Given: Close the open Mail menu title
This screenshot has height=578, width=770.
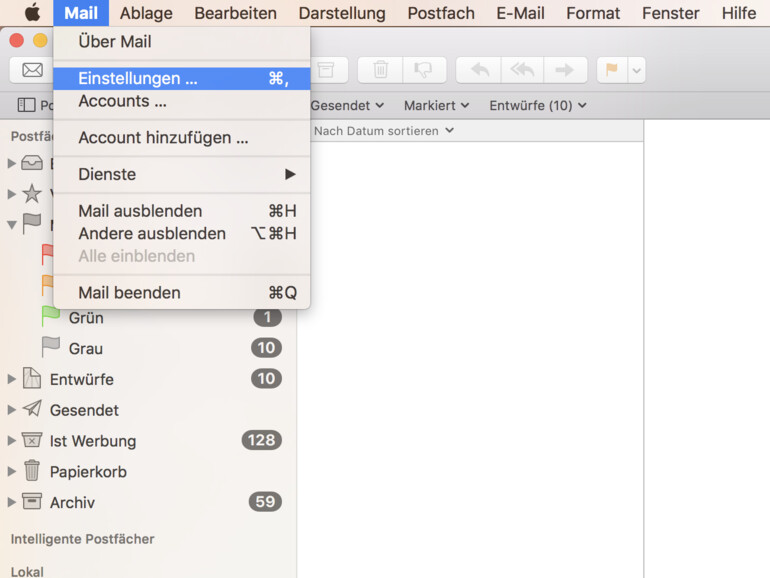Looking at the screenshot, I should pyautogui.click(x=81, y=13).
